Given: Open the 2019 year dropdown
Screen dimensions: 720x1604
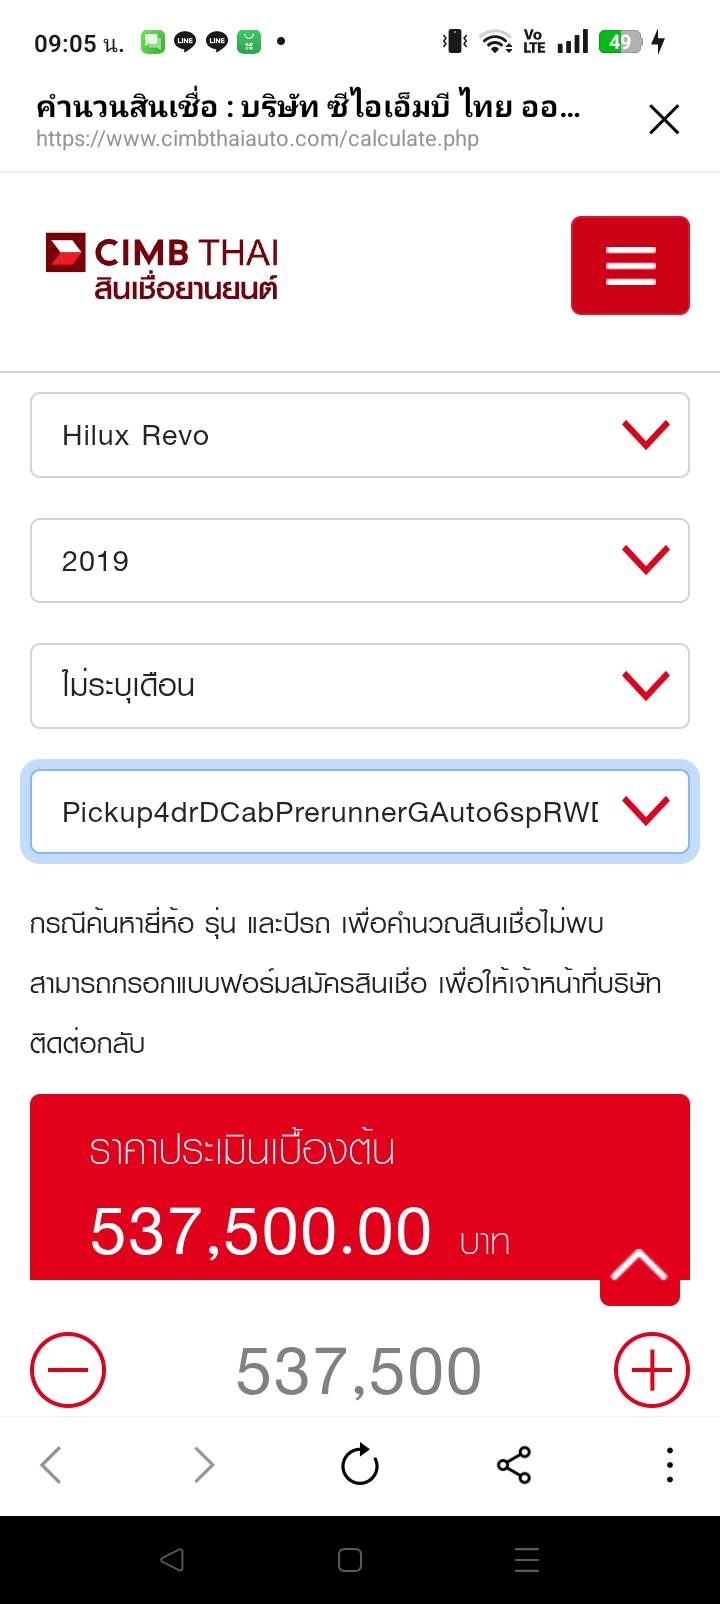Looking at the screenshot, I should click(x=360, y=561).
